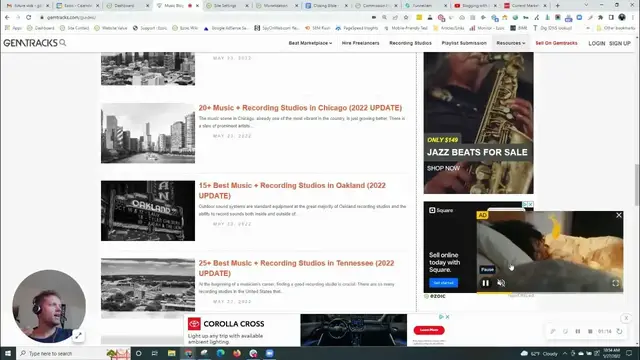Click the Windows taskbar search box

[73, 353]
